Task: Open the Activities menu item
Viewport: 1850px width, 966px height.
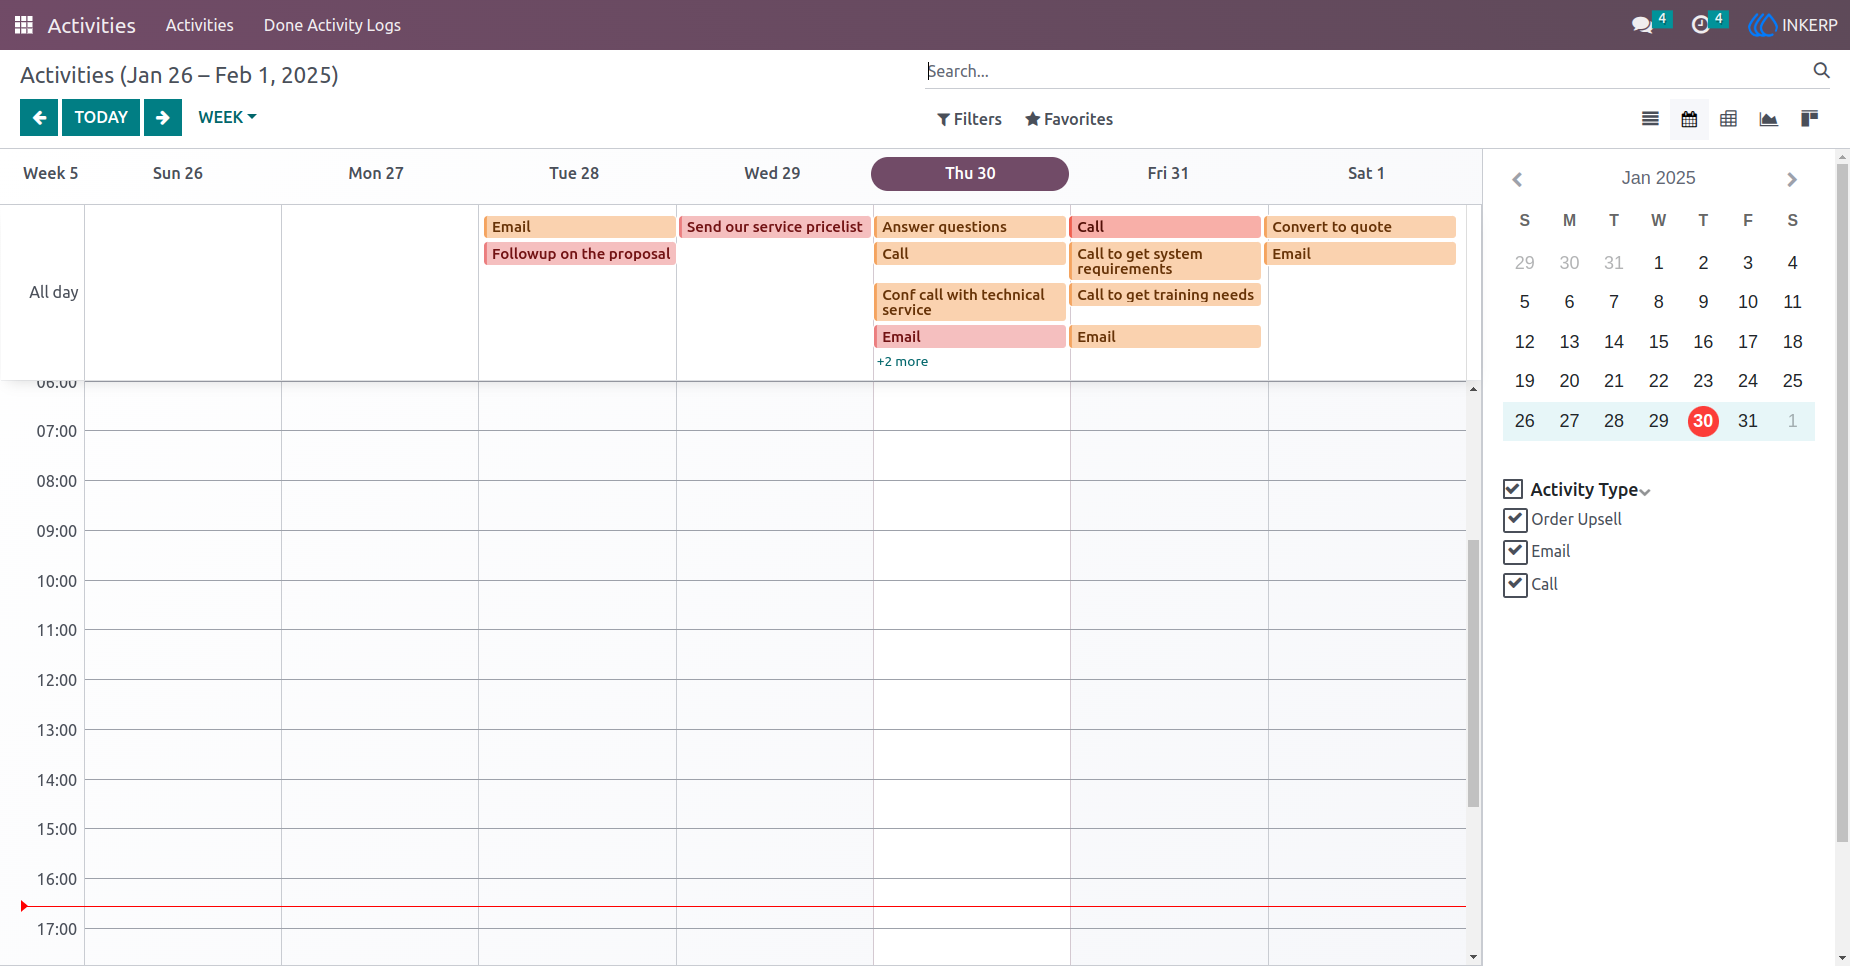Action: tap(200, 25)
